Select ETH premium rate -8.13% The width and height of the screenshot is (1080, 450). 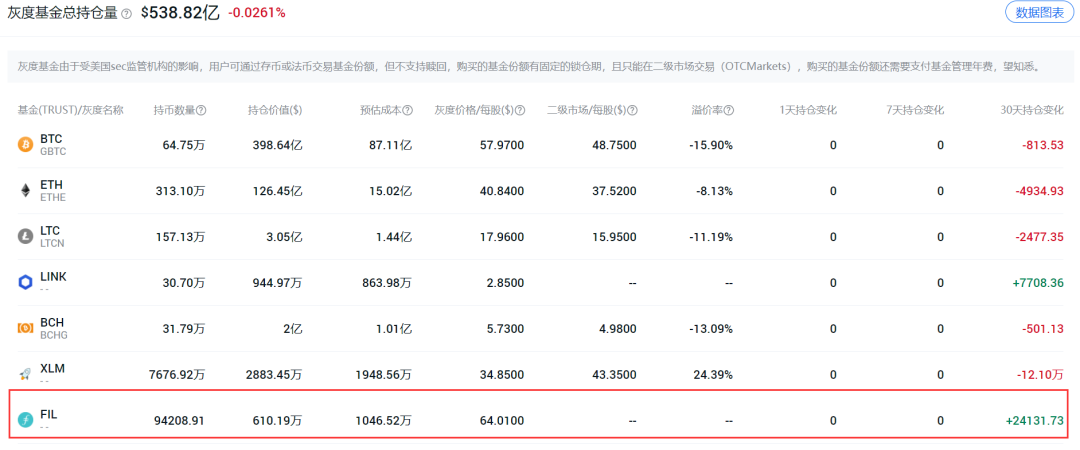[714, 191]
